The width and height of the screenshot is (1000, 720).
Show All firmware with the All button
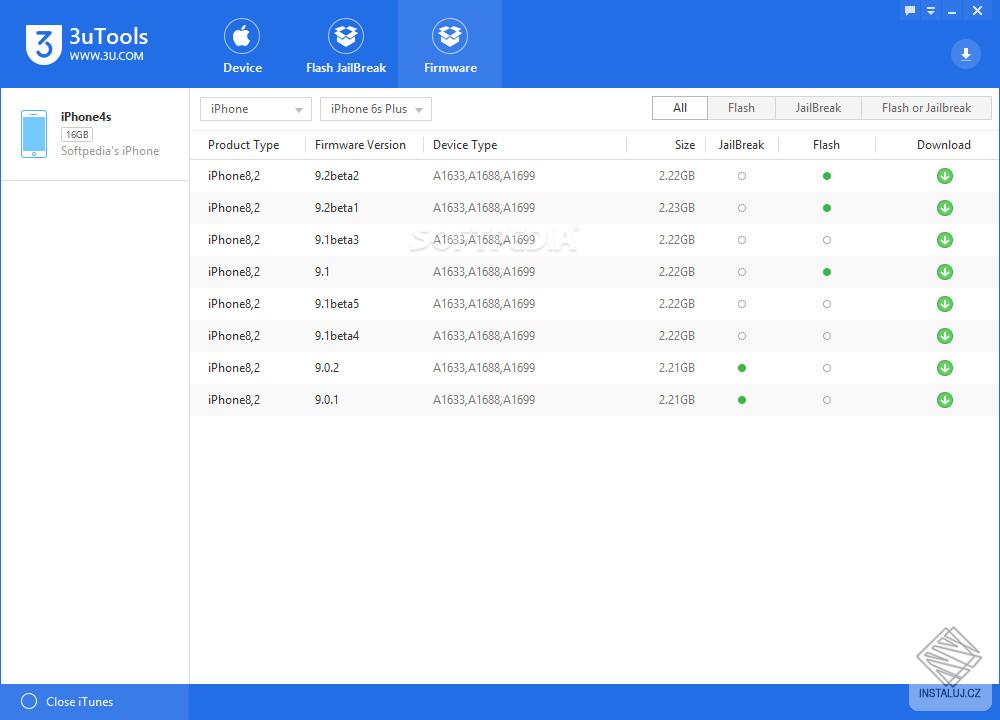coord(680,108)
